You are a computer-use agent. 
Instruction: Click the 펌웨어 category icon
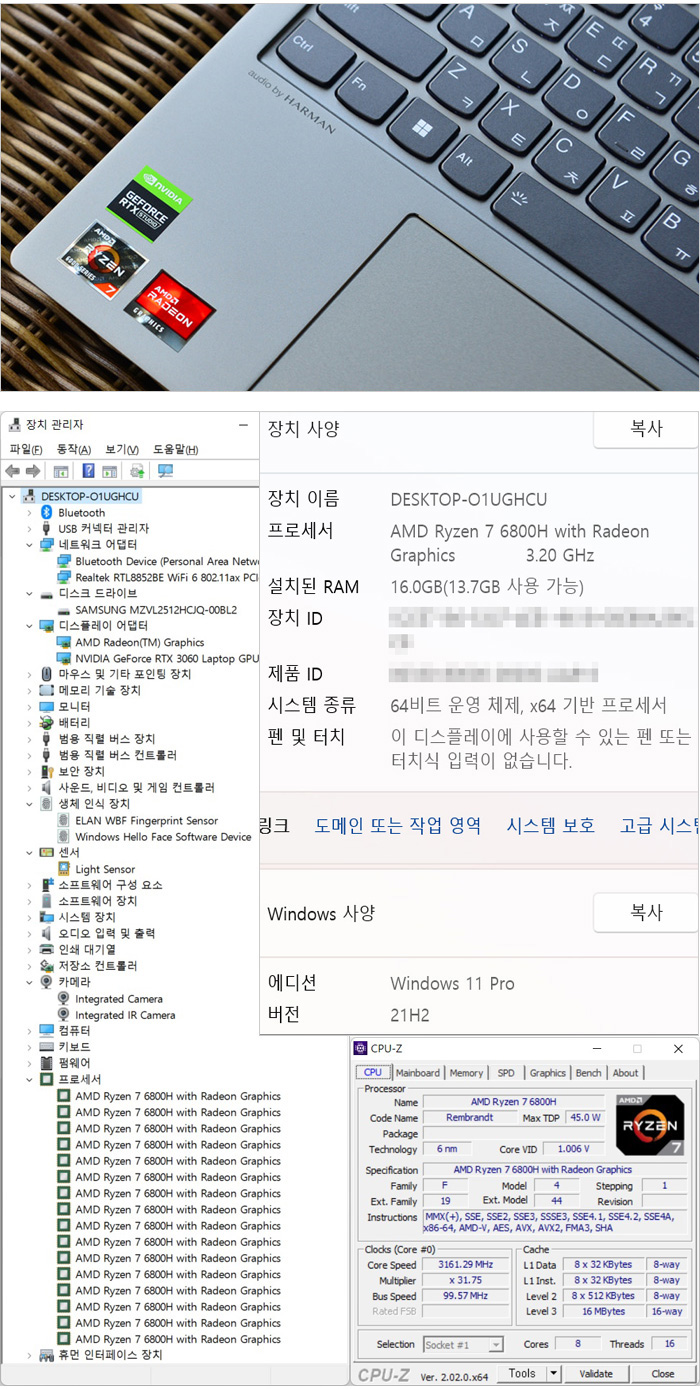pos(46,1062)
